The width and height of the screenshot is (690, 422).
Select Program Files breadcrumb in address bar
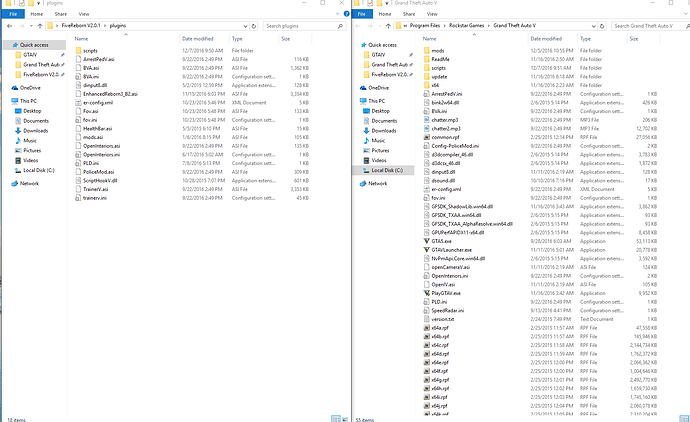[425, 26]
